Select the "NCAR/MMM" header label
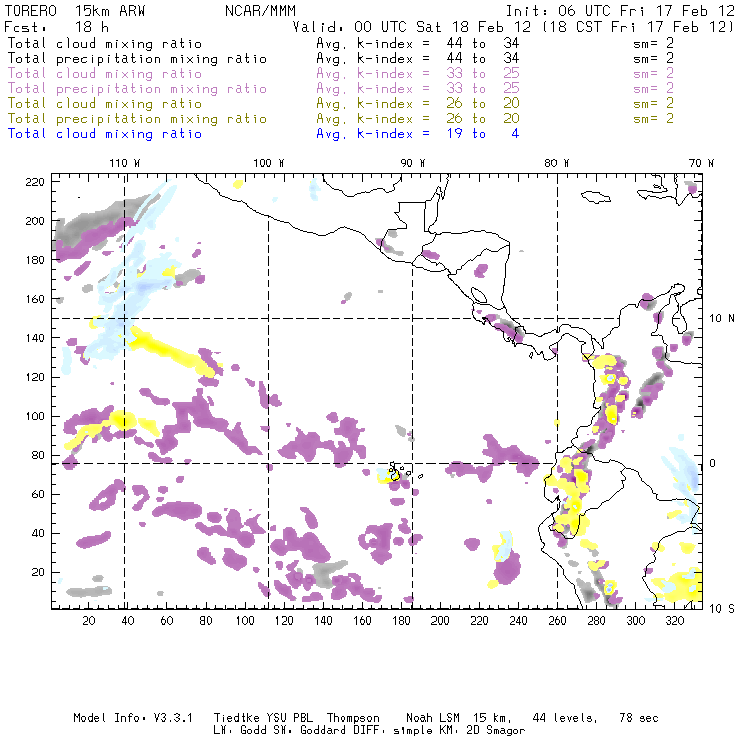The height and width of the screenshot is (740, 740). point(260,11)
